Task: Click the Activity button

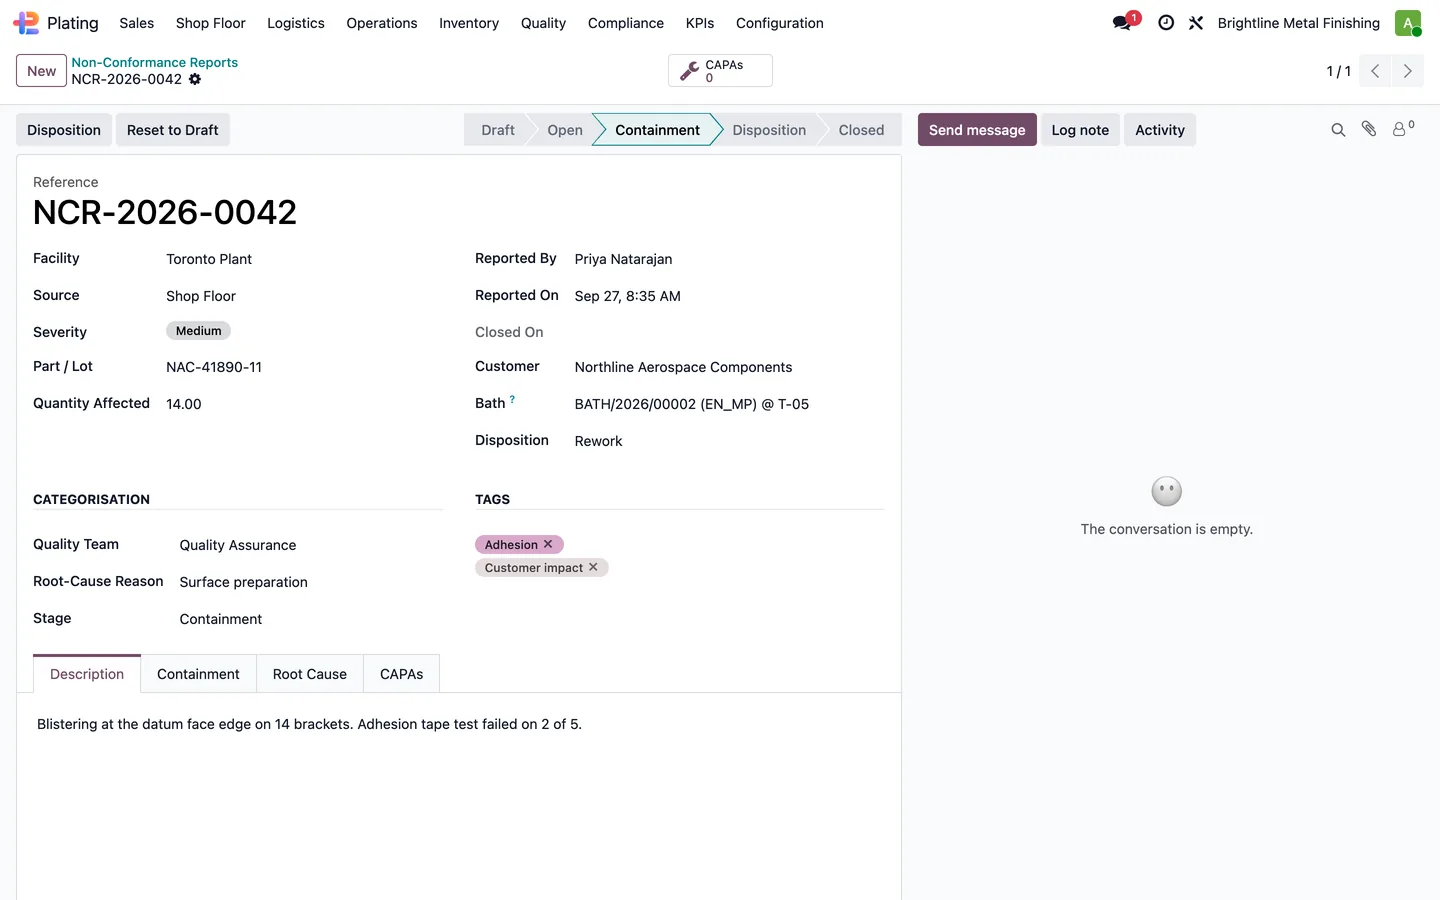Action: coord(1160,130)
